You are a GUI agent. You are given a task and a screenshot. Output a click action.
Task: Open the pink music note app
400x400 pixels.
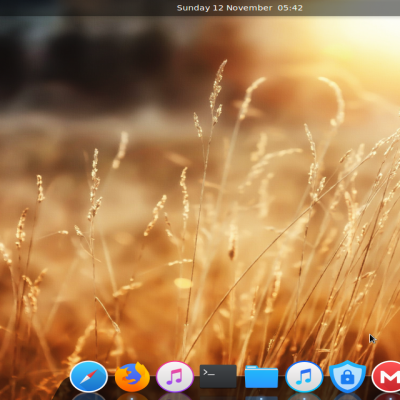(175, 377)
